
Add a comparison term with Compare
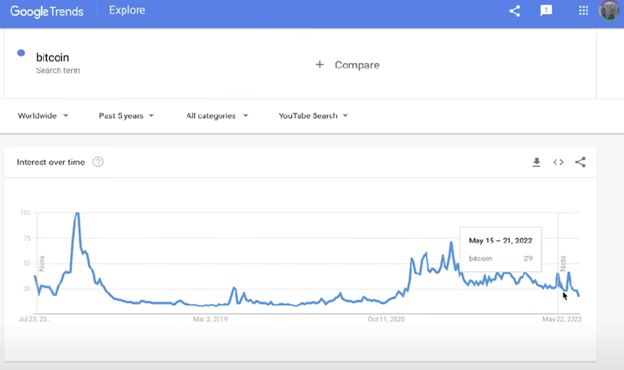[347, 65]
